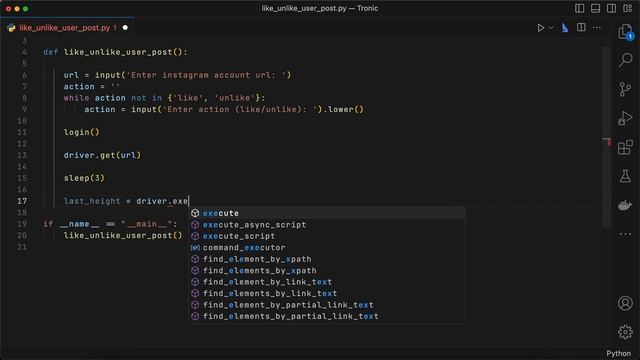Viewport: 640px width, 360px height.
Task: Click the blue extension icon beside run
Action: click(565, 28)
